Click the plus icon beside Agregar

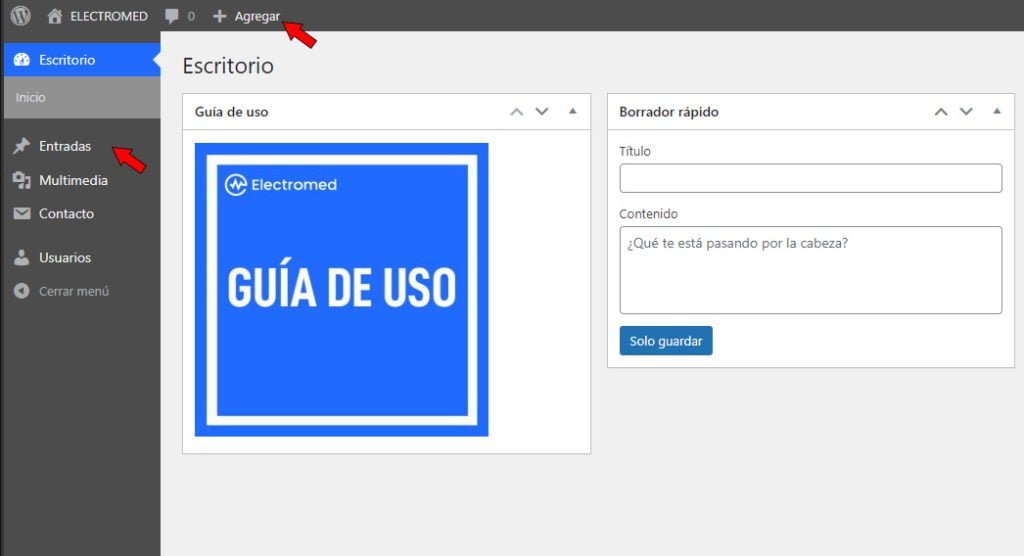(219, 16)
